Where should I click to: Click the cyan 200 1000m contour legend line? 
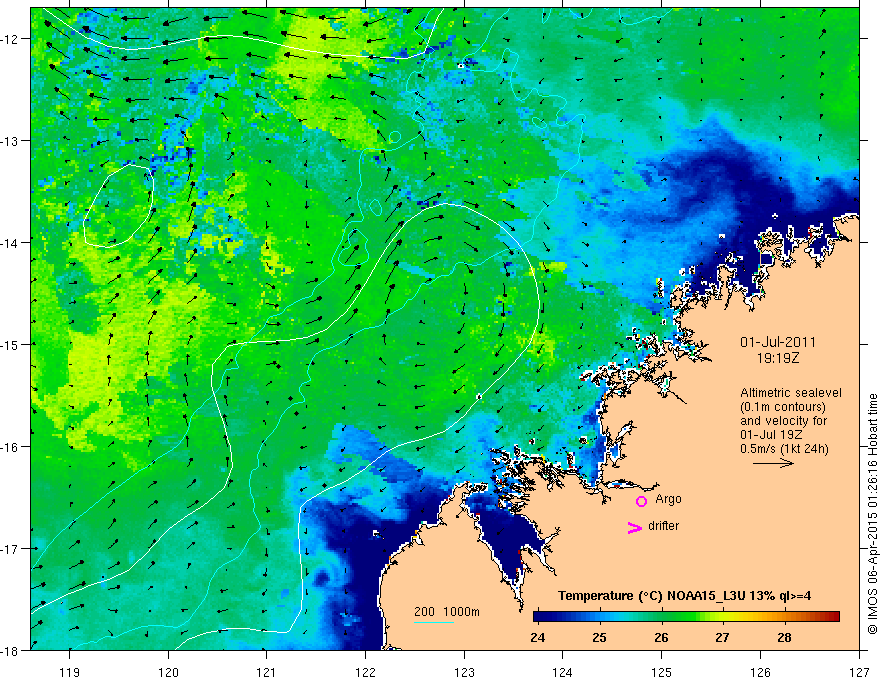point(434,622)
